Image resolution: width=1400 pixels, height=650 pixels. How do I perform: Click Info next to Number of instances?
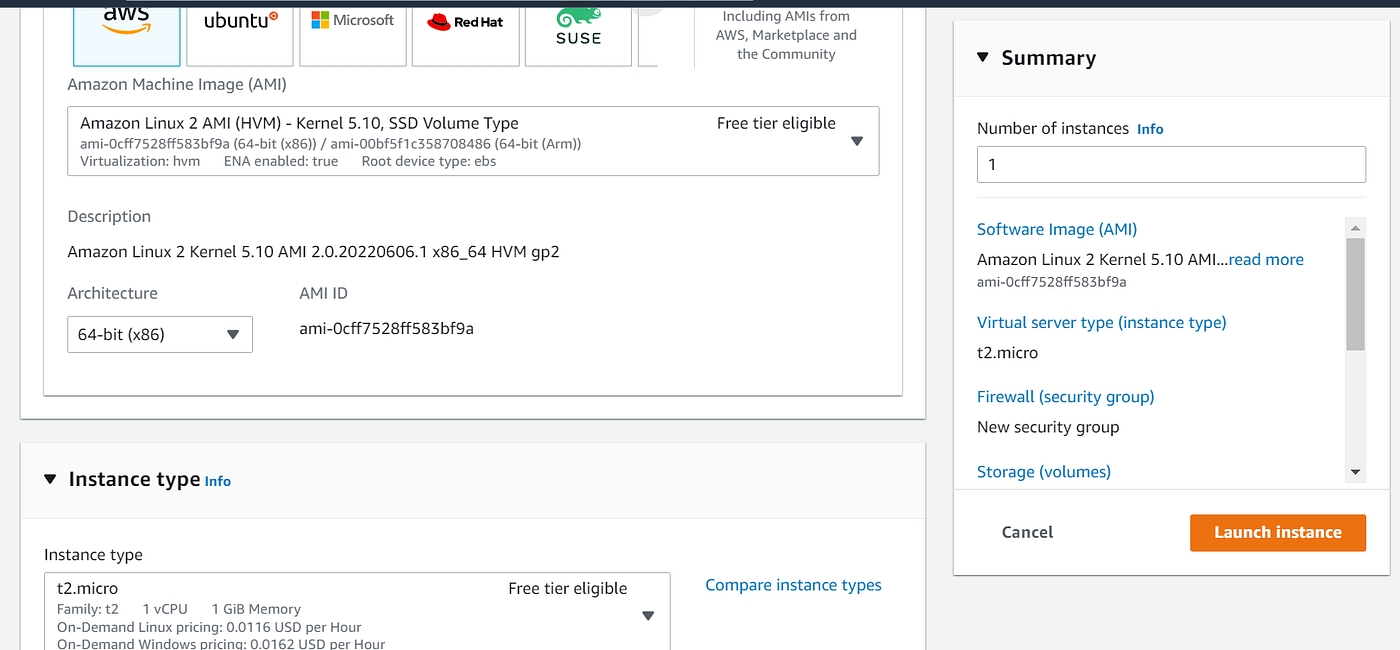click(x=1150, y=128)
